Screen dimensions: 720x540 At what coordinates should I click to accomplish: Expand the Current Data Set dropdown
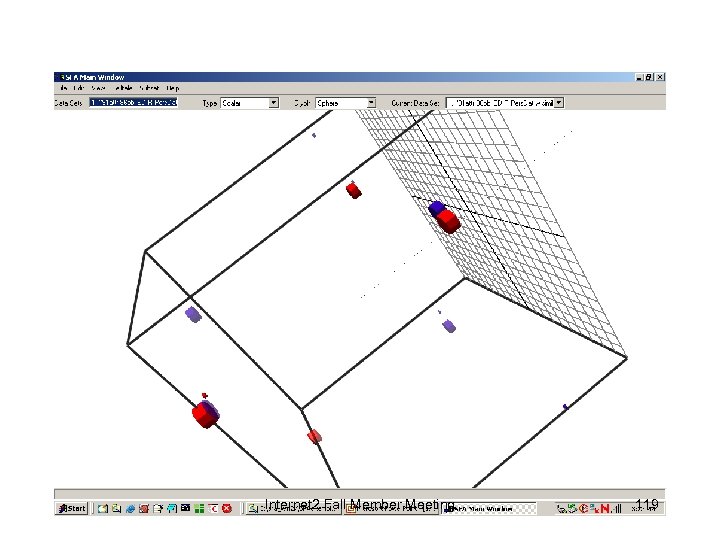click(559, 103)
